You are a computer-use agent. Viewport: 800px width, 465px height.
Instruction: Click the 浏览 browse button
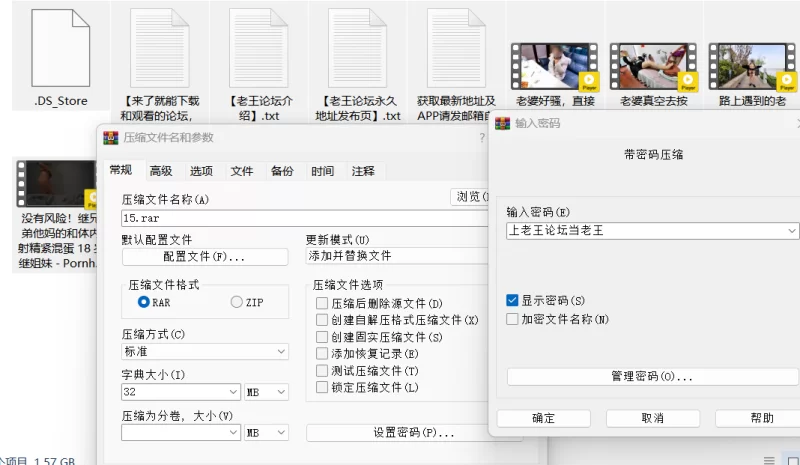coord(470,197)
